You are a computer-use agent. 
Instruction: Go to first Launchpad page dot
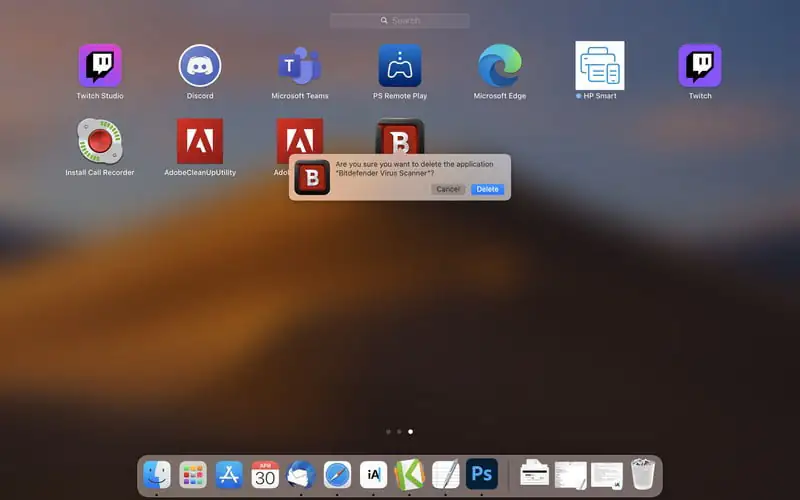pyautogui.click(x=388, y=432)
